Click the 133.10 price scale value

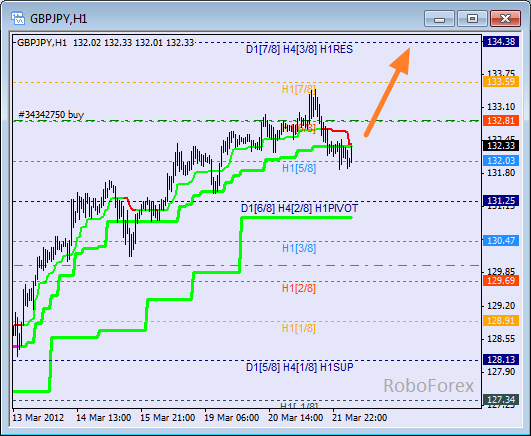click(501, 107)
